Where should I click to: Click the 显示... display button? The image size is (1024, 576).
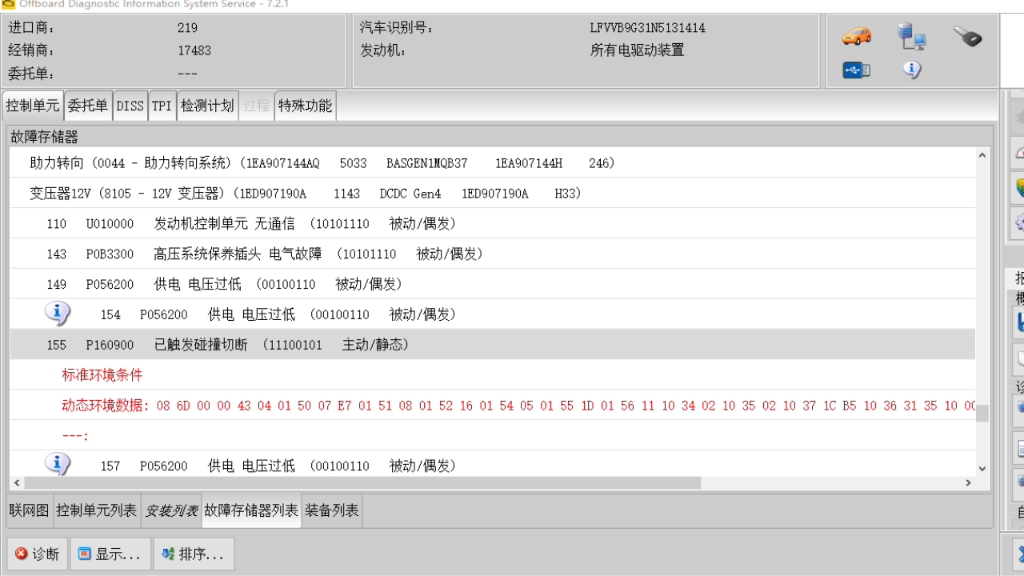(x=108, y=554)
